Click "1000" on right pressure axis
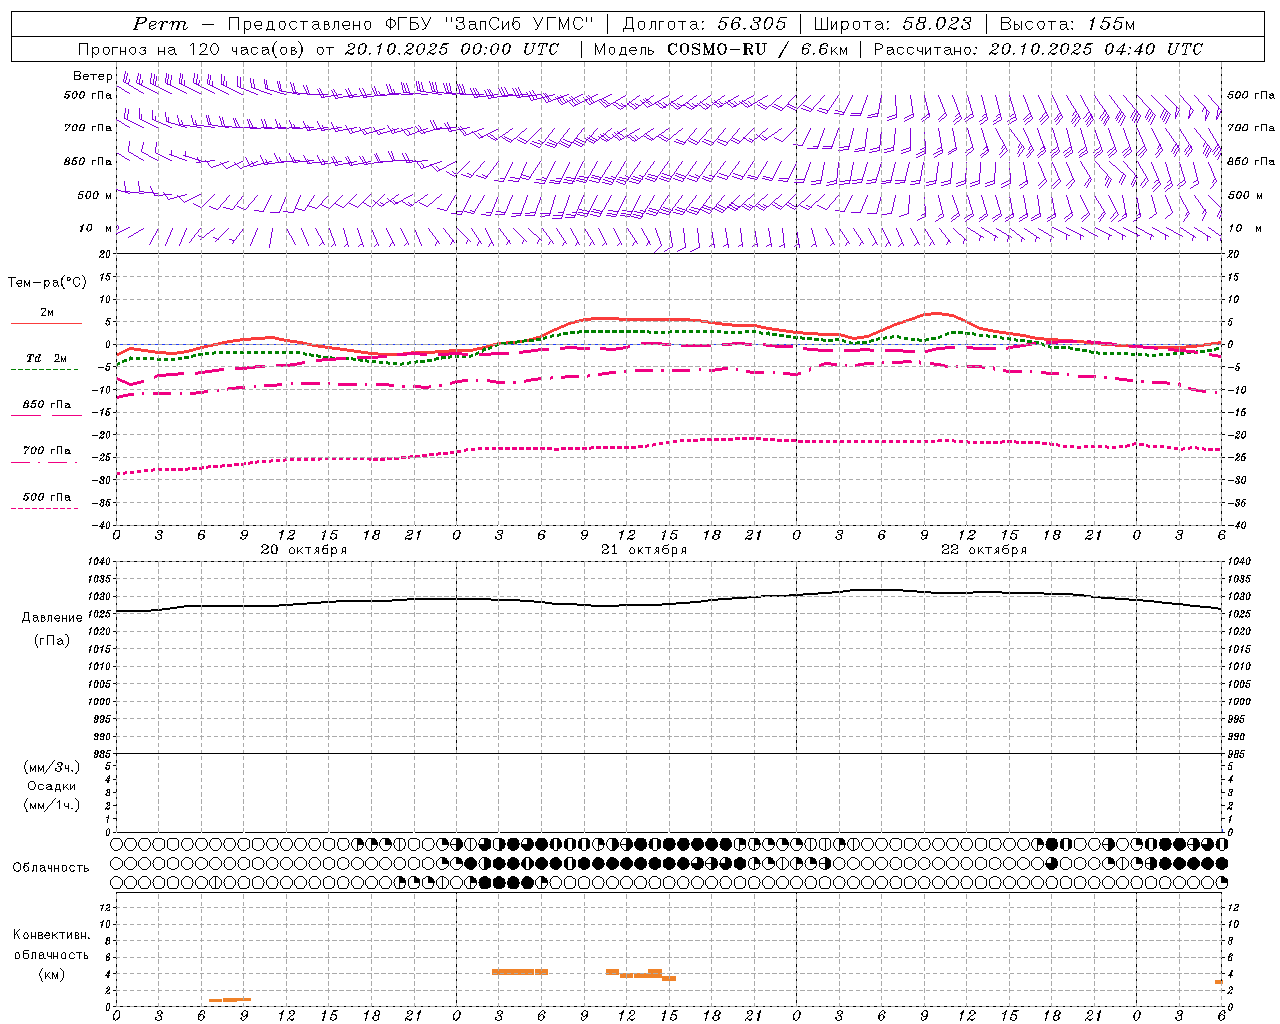The width and height of the screenshot is (1280, 1024). [x=1239, y=702]
